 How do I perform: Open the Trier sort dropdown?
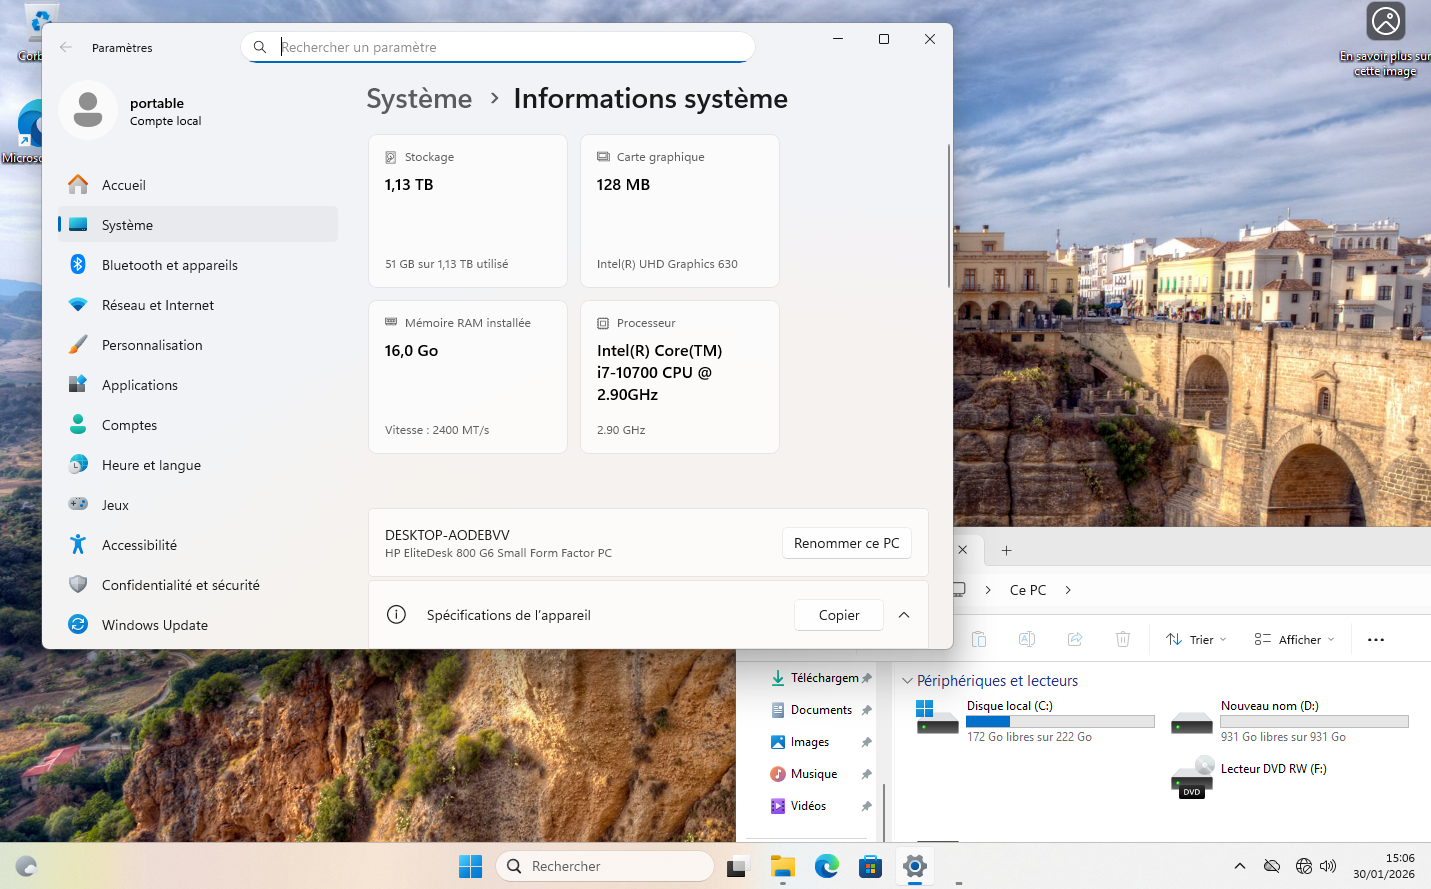1196,640
